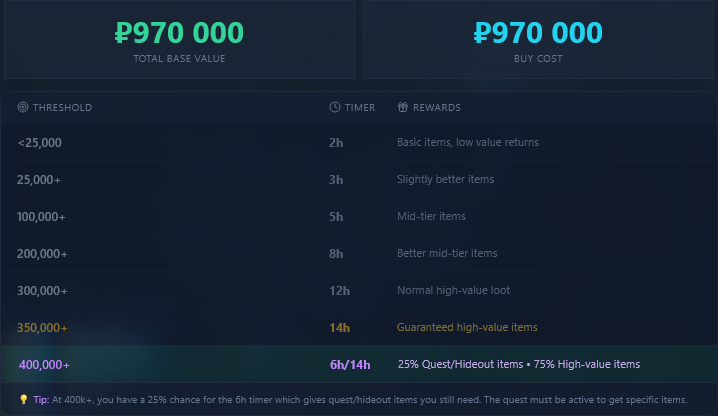The image size is (718, 416).
Task: Select the Buy Cost card
Action: pyautogui.click(x=538, y=39)
